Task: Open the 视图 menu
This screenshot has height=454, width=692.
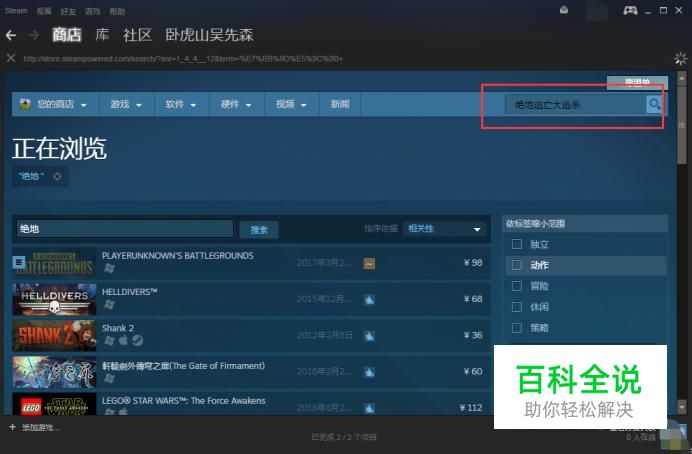Action: pos(44,11)
